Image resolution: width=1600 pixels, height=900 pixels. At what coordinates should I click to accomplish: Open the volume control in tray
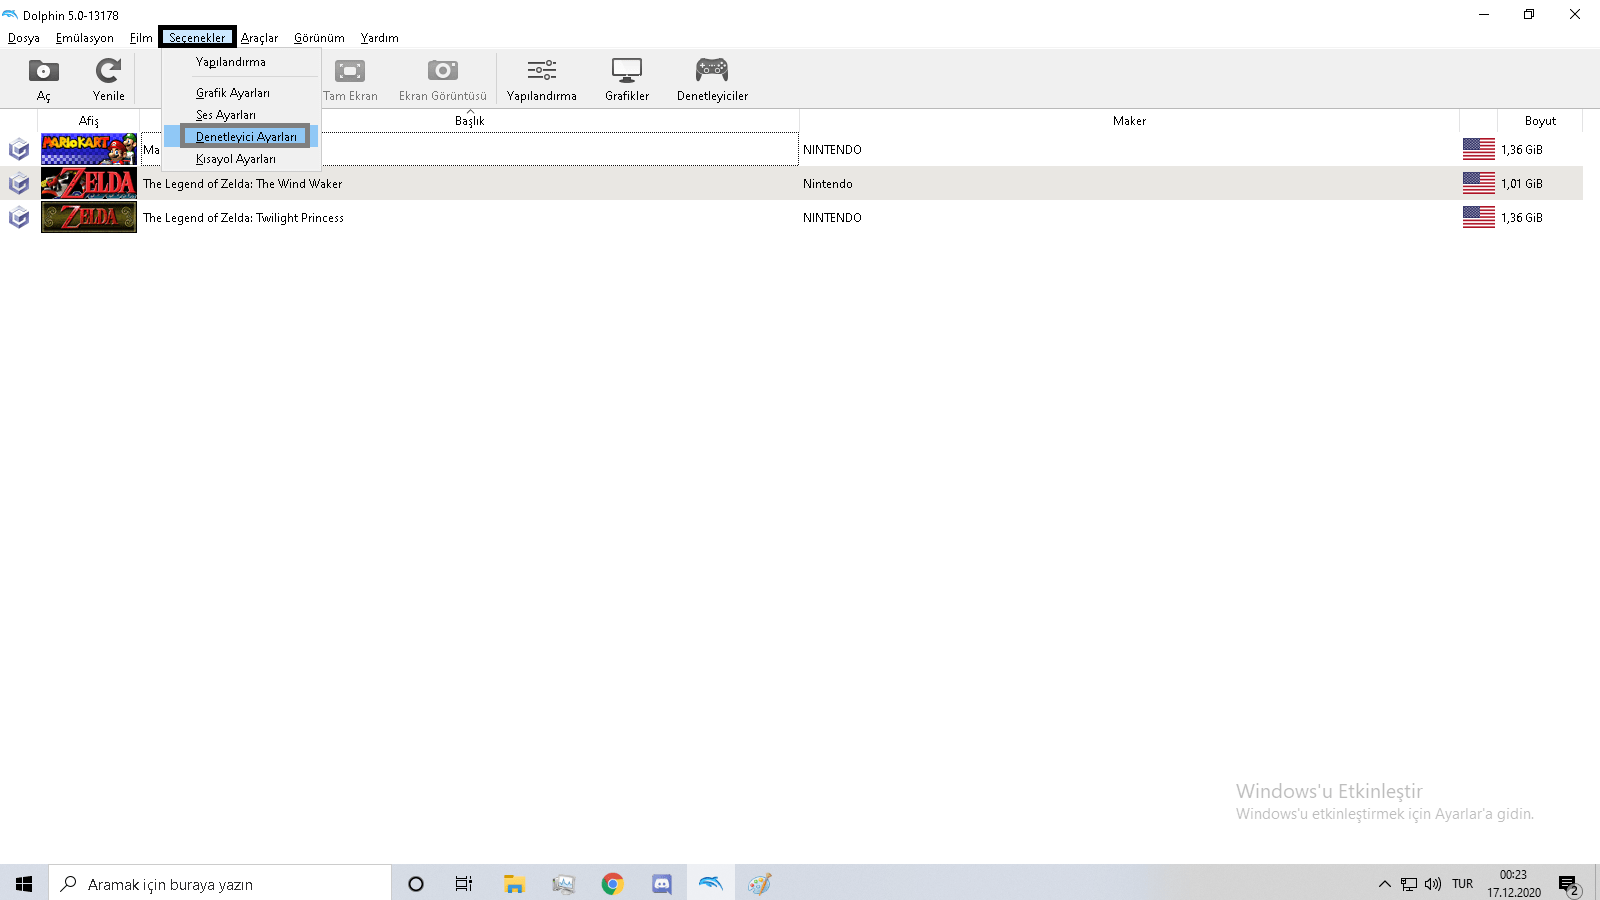(1433, 883)
